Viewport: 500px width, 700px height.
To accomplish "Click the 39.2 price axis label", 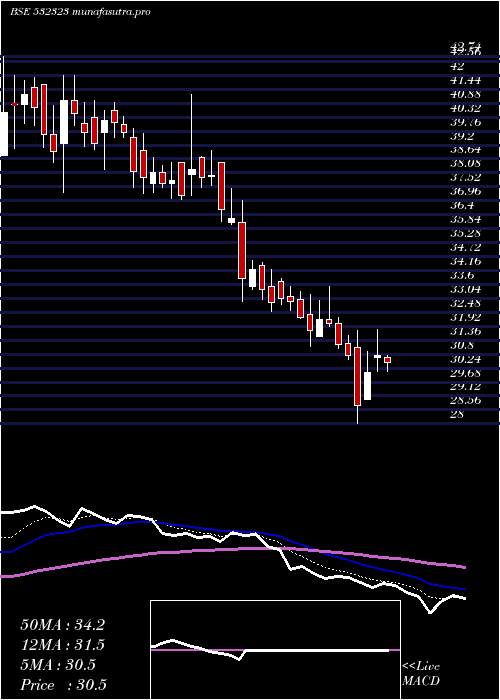I will (x=462, y=136).
